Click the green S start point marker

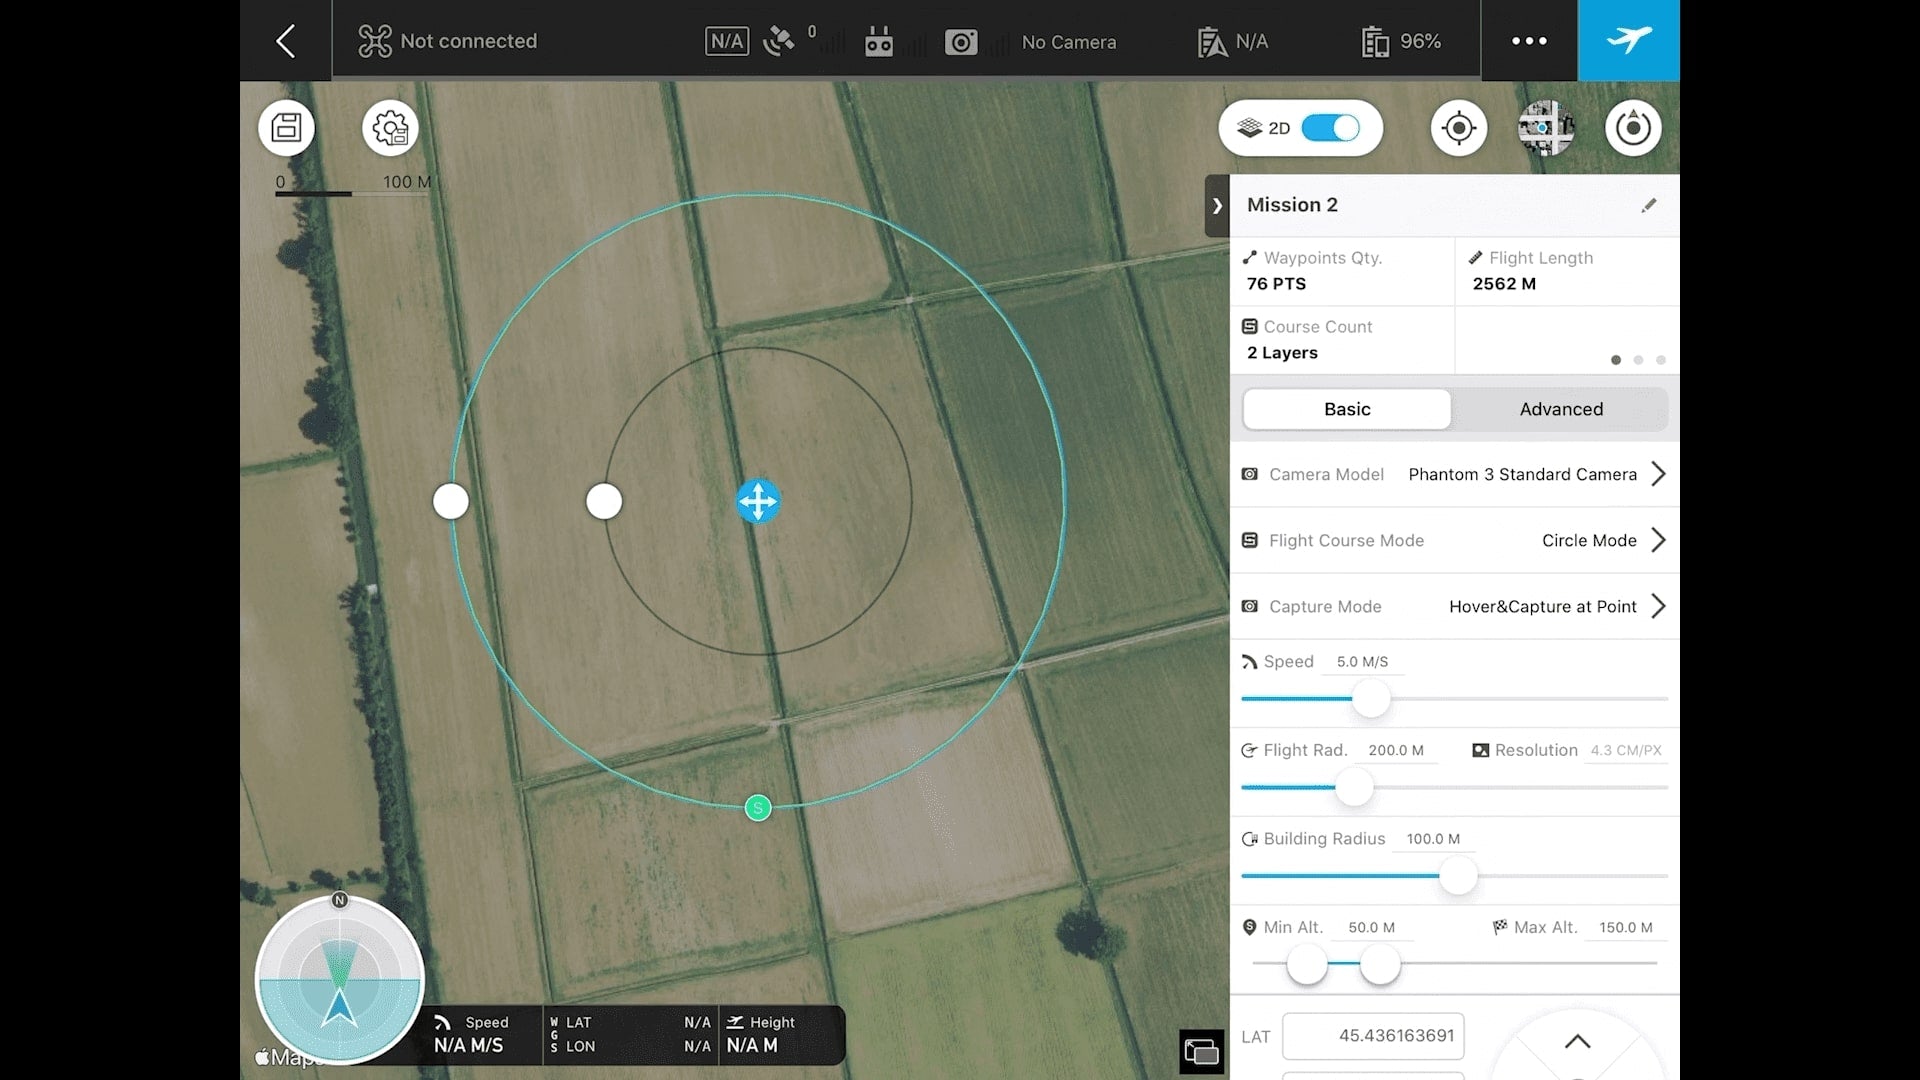[758, 808]
